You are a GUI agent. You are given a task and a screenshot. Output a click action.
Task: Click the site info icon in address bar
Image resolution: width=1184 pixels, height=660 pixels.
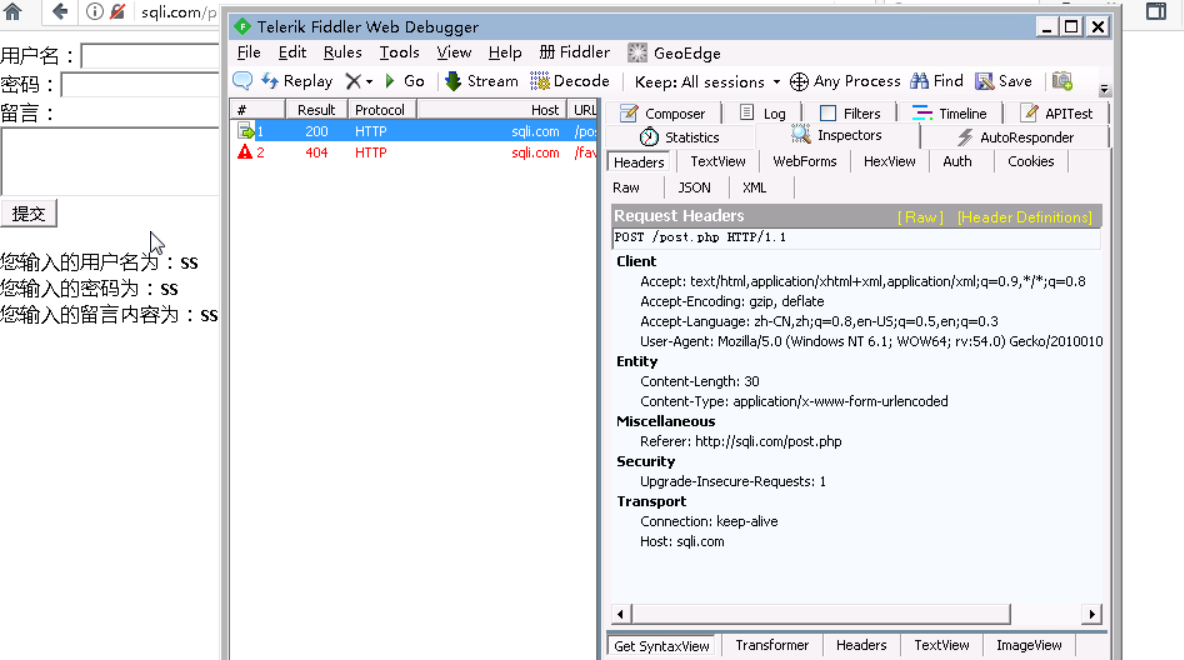[94, 11]
